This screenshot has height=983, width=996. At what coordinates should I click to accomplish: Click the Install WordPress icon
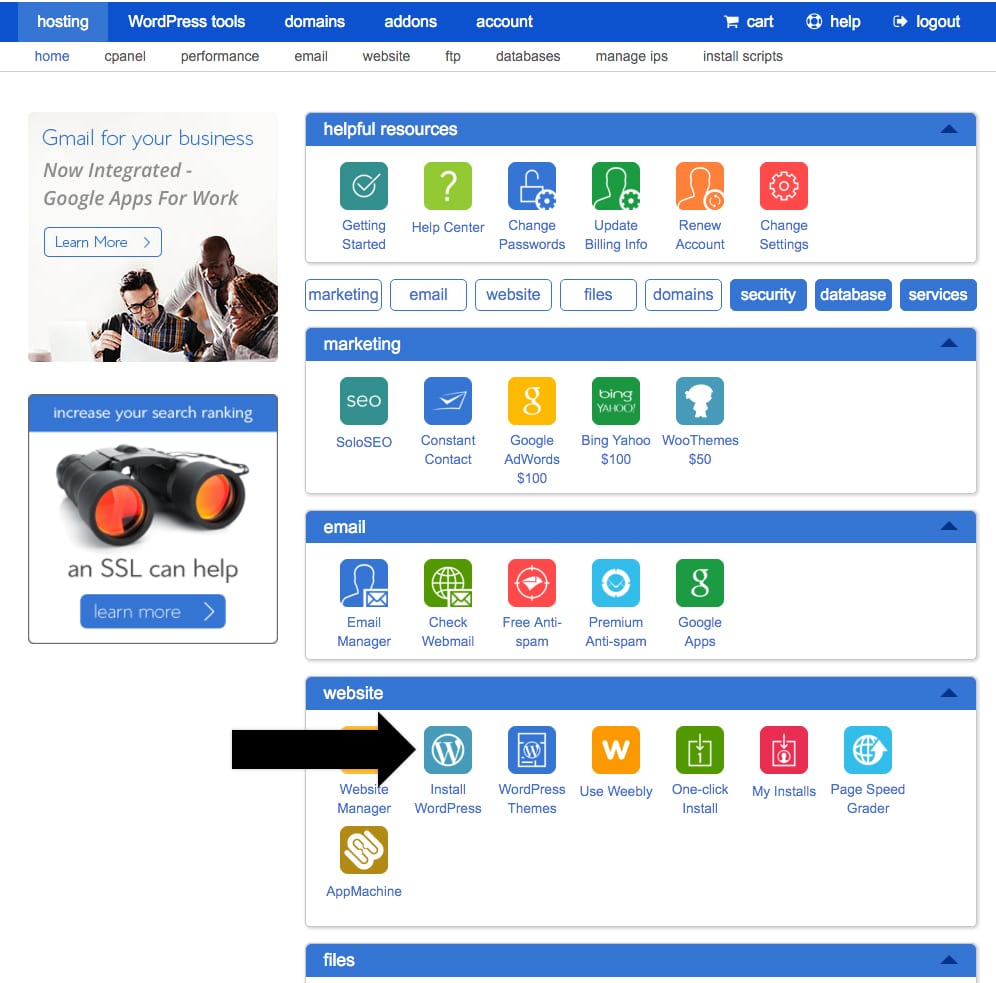[448, 750]
